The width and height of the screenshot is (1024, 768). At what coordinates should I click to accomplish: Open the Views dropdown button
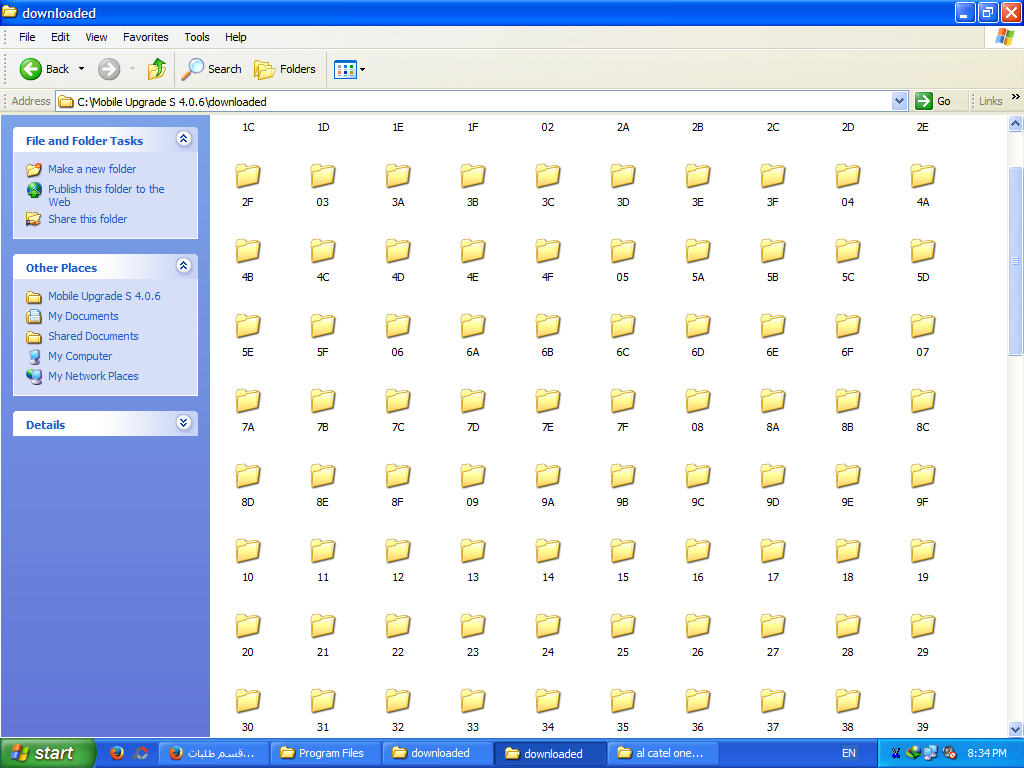[349, 69]
